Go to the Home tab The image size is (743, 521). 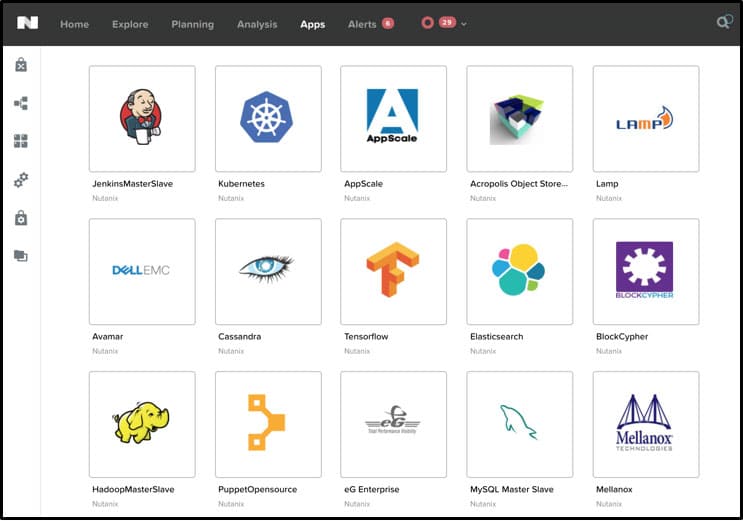tap(74, 24)
